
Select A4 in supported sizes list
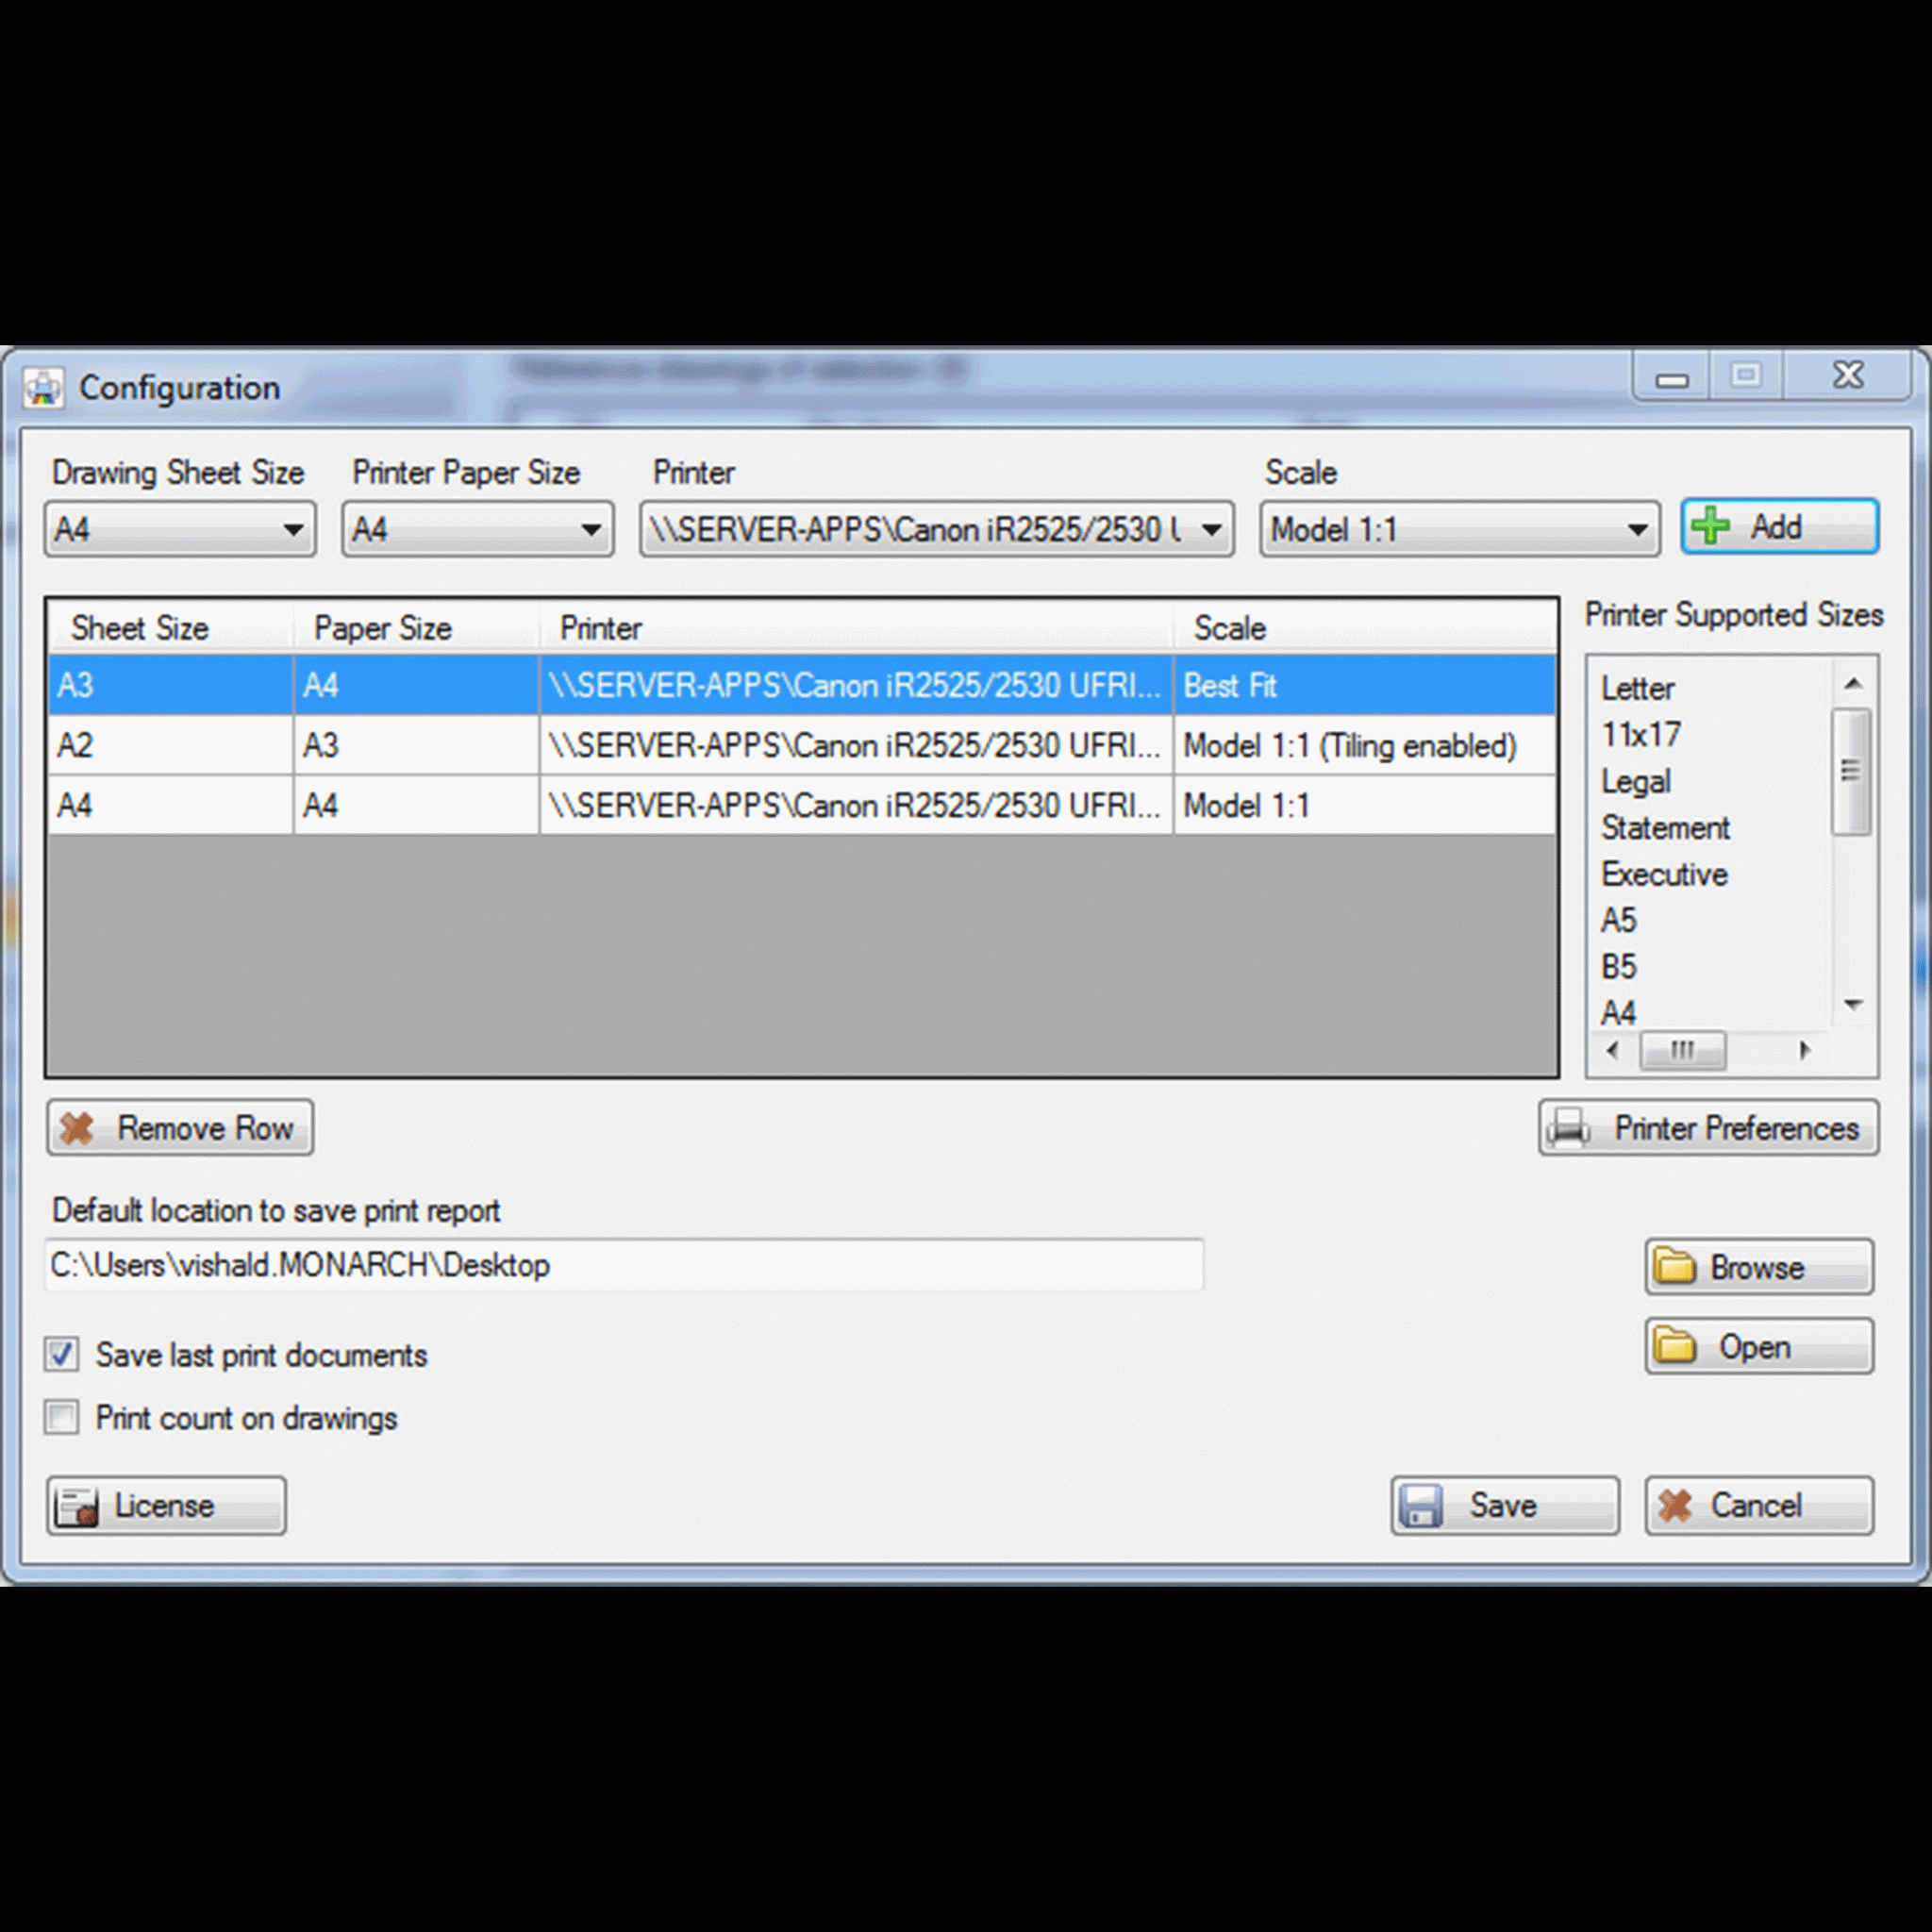(1619, 1013)
